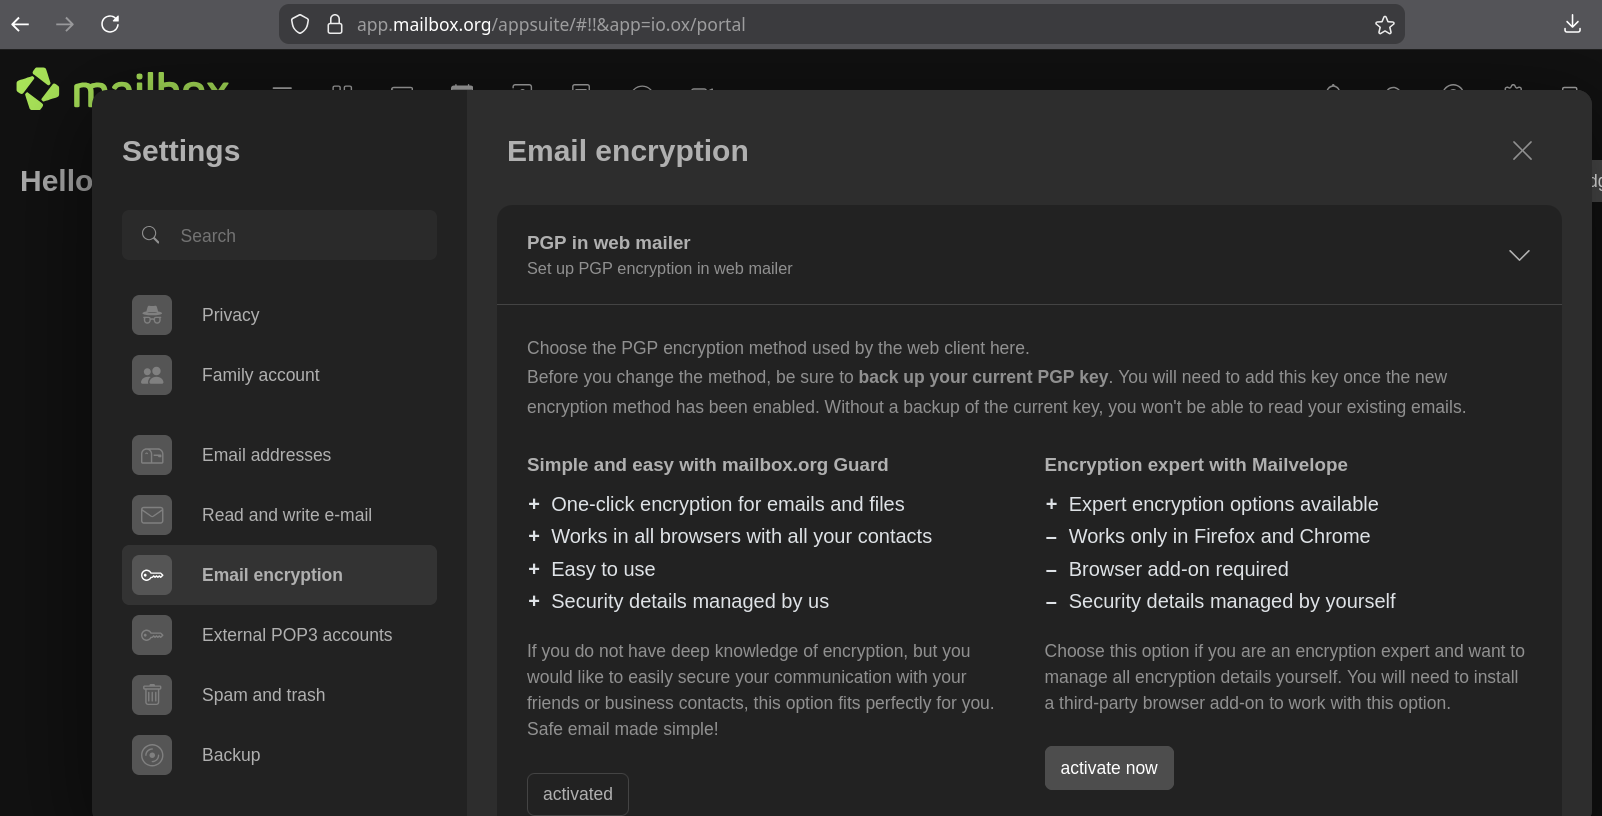Click the External POP3 accounts key icon

[152, 635]
